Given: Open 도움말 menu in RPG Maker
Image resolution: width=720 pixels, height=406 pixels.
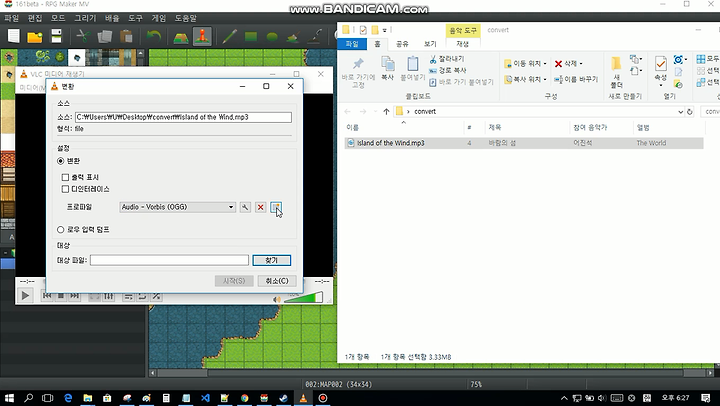Looking at the screenshot, I should coord(186,18).
